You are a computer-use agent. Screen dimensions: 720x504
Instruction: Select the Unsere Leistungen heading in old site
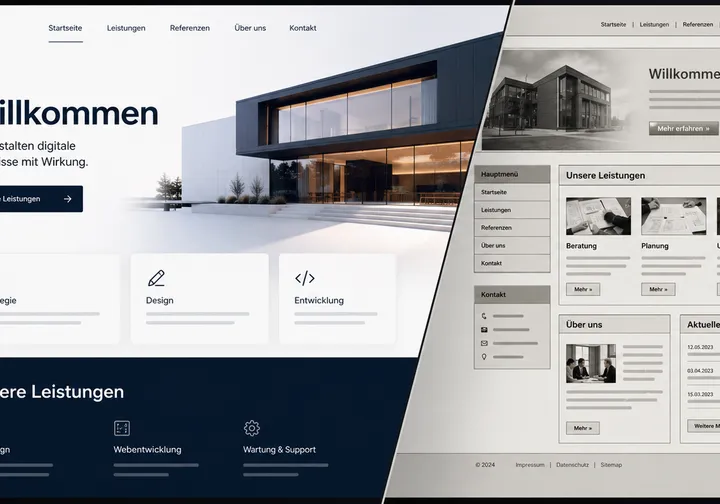[x=606, y=175]
